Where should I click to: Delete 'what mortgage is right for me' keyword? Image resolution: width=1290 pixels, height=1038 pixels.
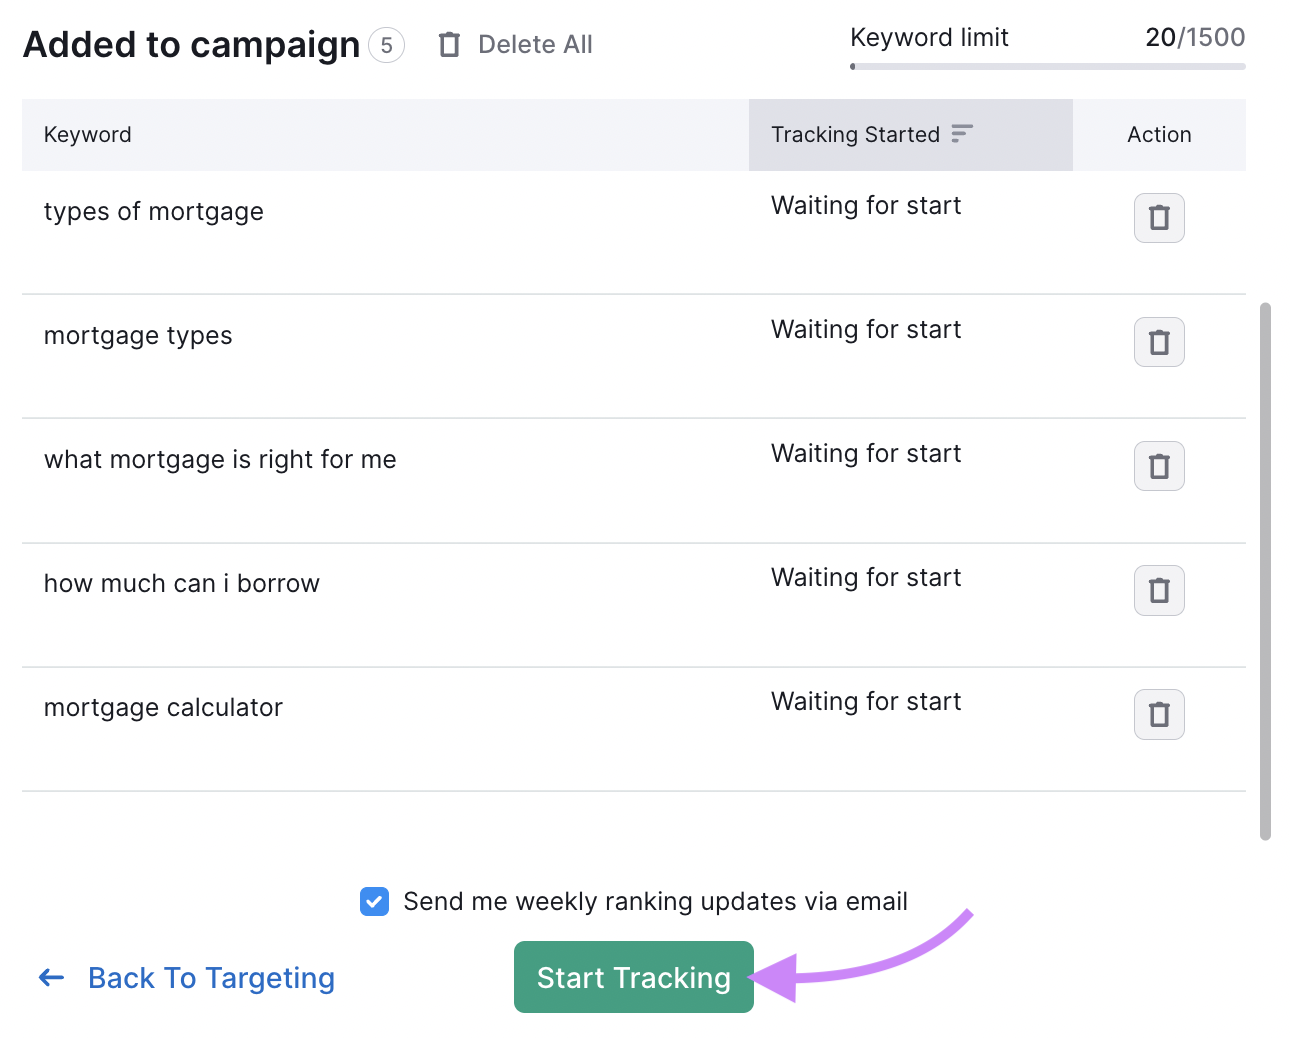(x=1158, y=466)
